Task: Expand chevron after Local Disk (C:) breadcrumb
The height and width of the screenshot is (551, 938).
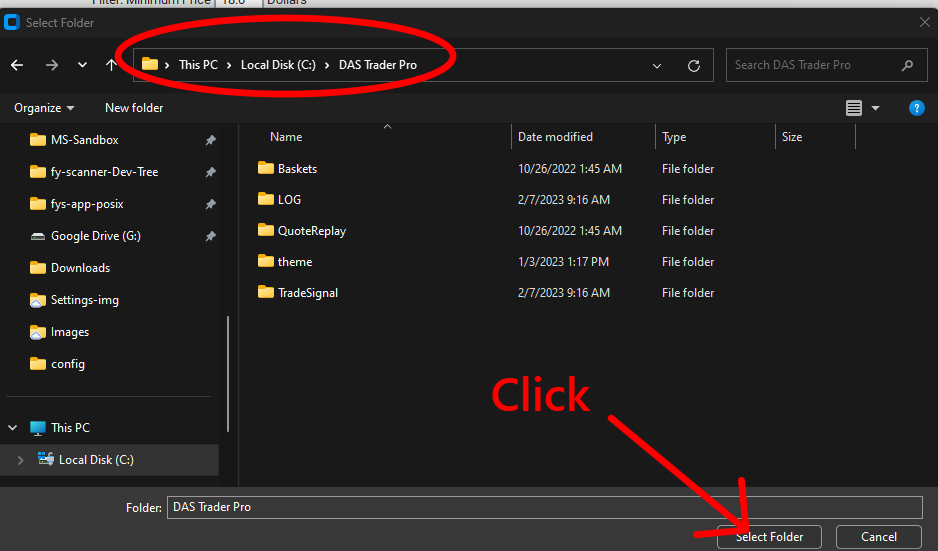Action: pos(327,65)
